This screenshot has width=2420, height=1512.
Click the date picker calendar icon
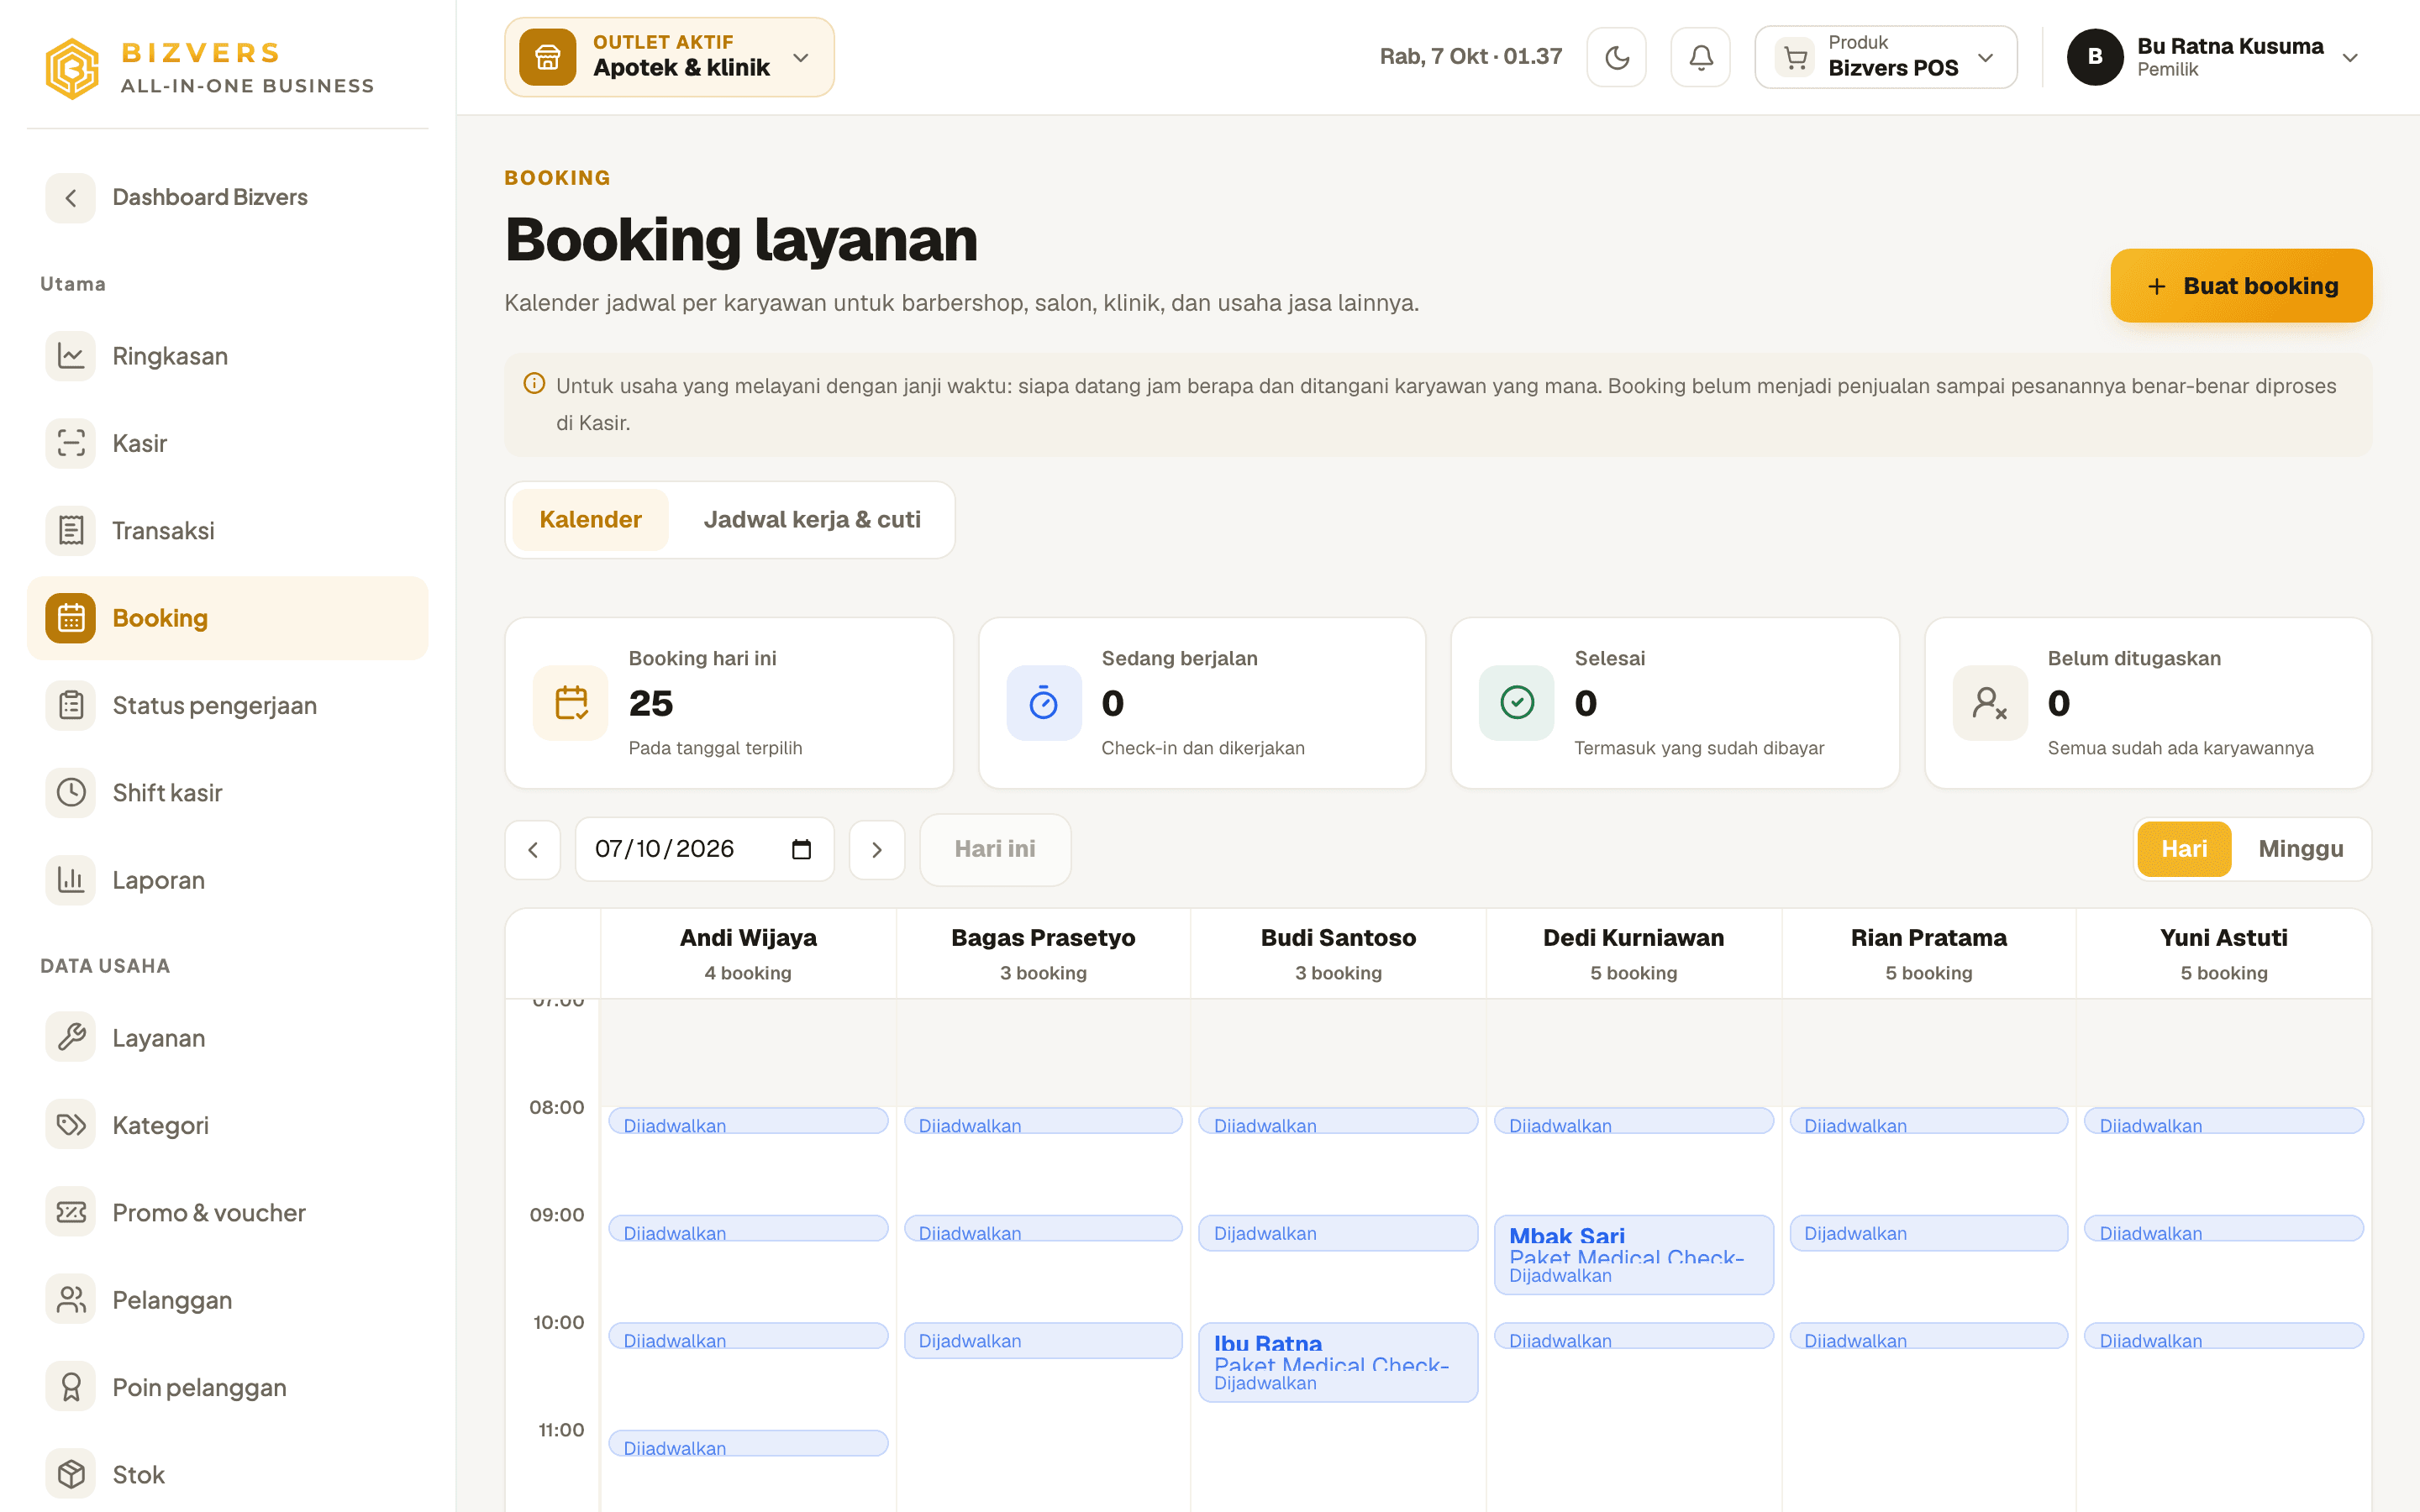coord(801,849)
